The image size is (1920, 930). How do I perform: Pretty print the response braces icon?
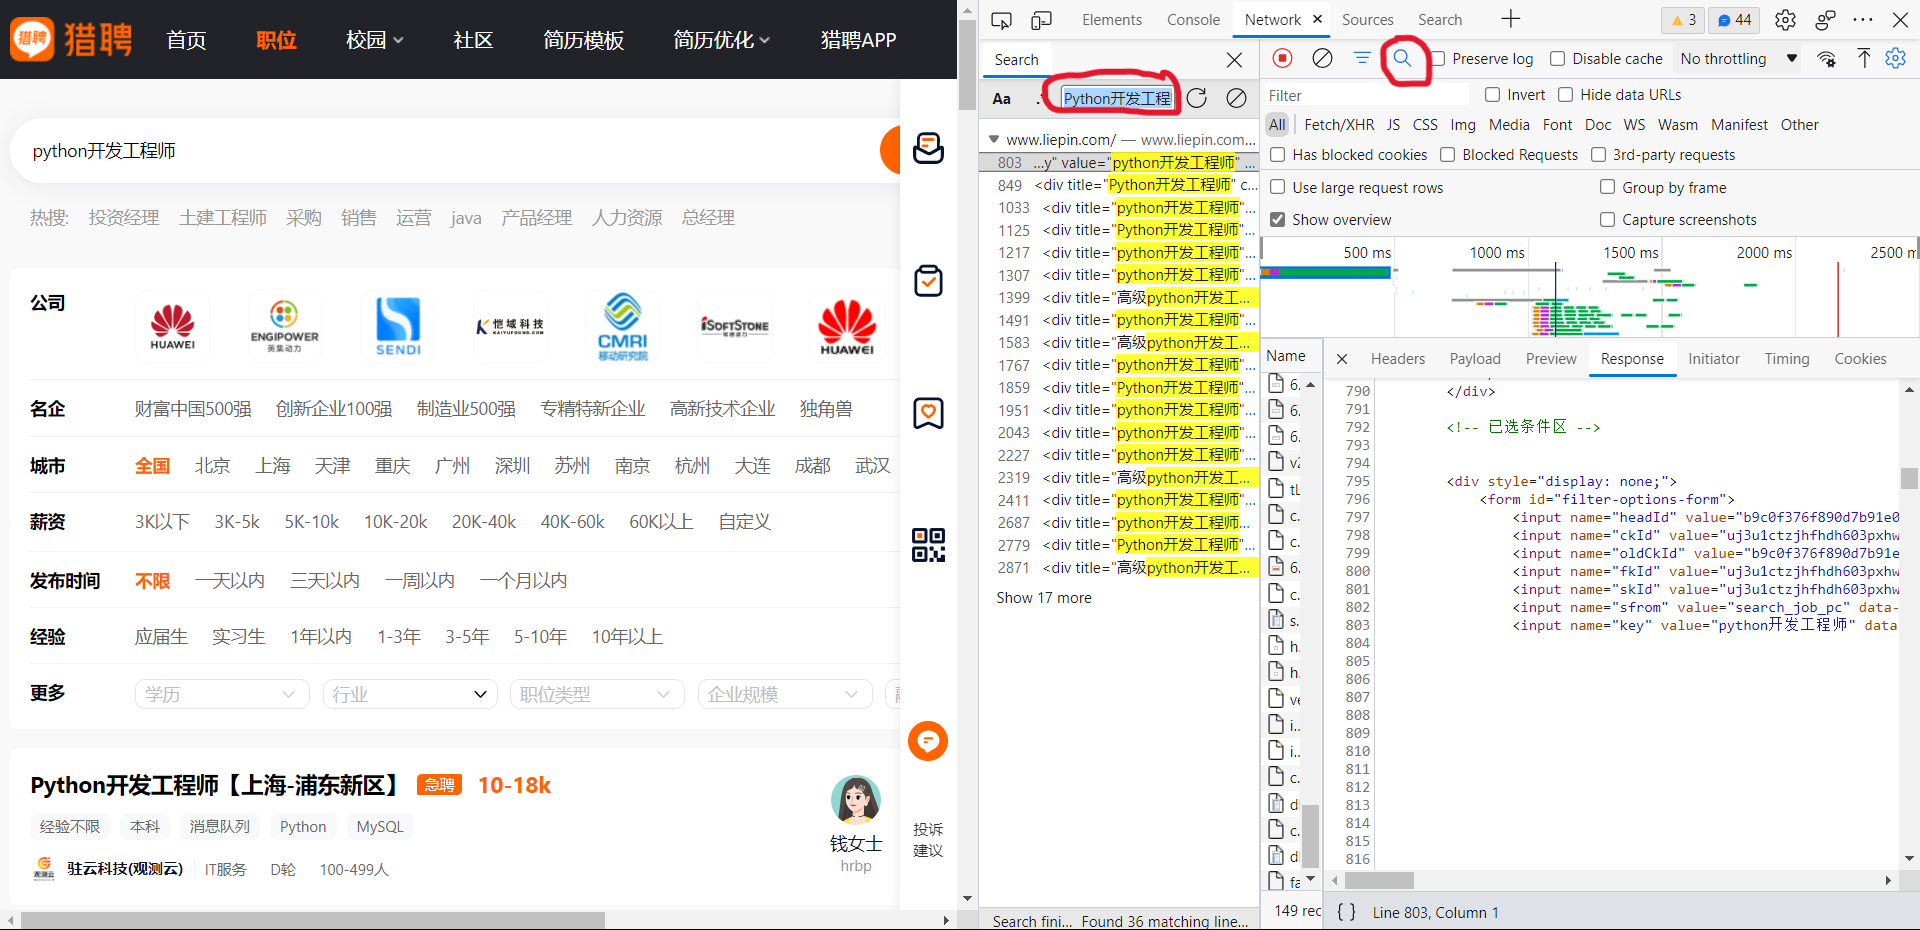point(1346,912)
